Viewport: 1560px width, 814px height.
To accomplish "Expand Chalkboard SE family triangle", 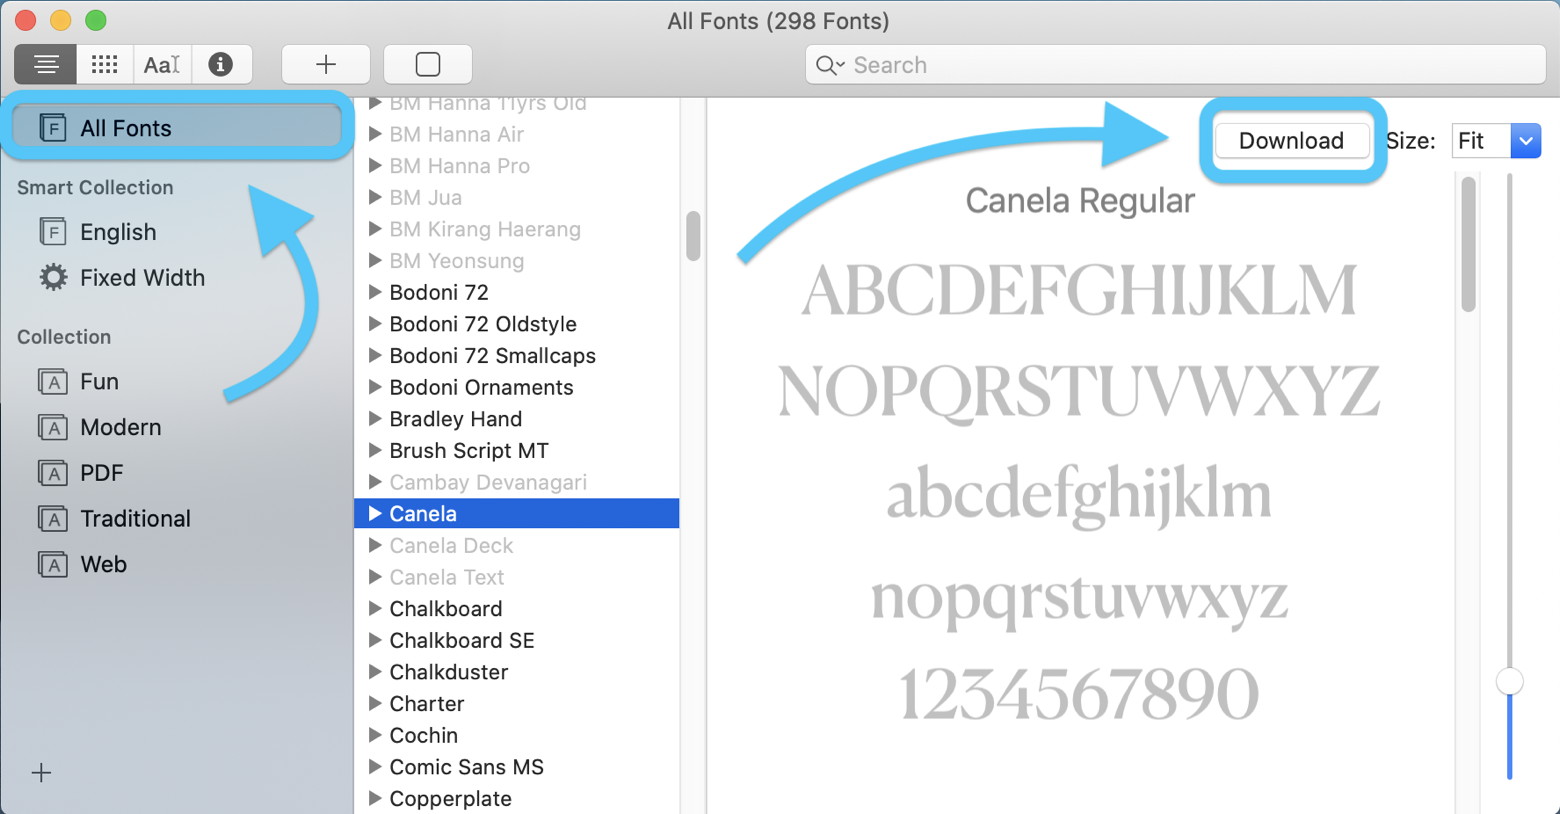I will tap(375, 641).
